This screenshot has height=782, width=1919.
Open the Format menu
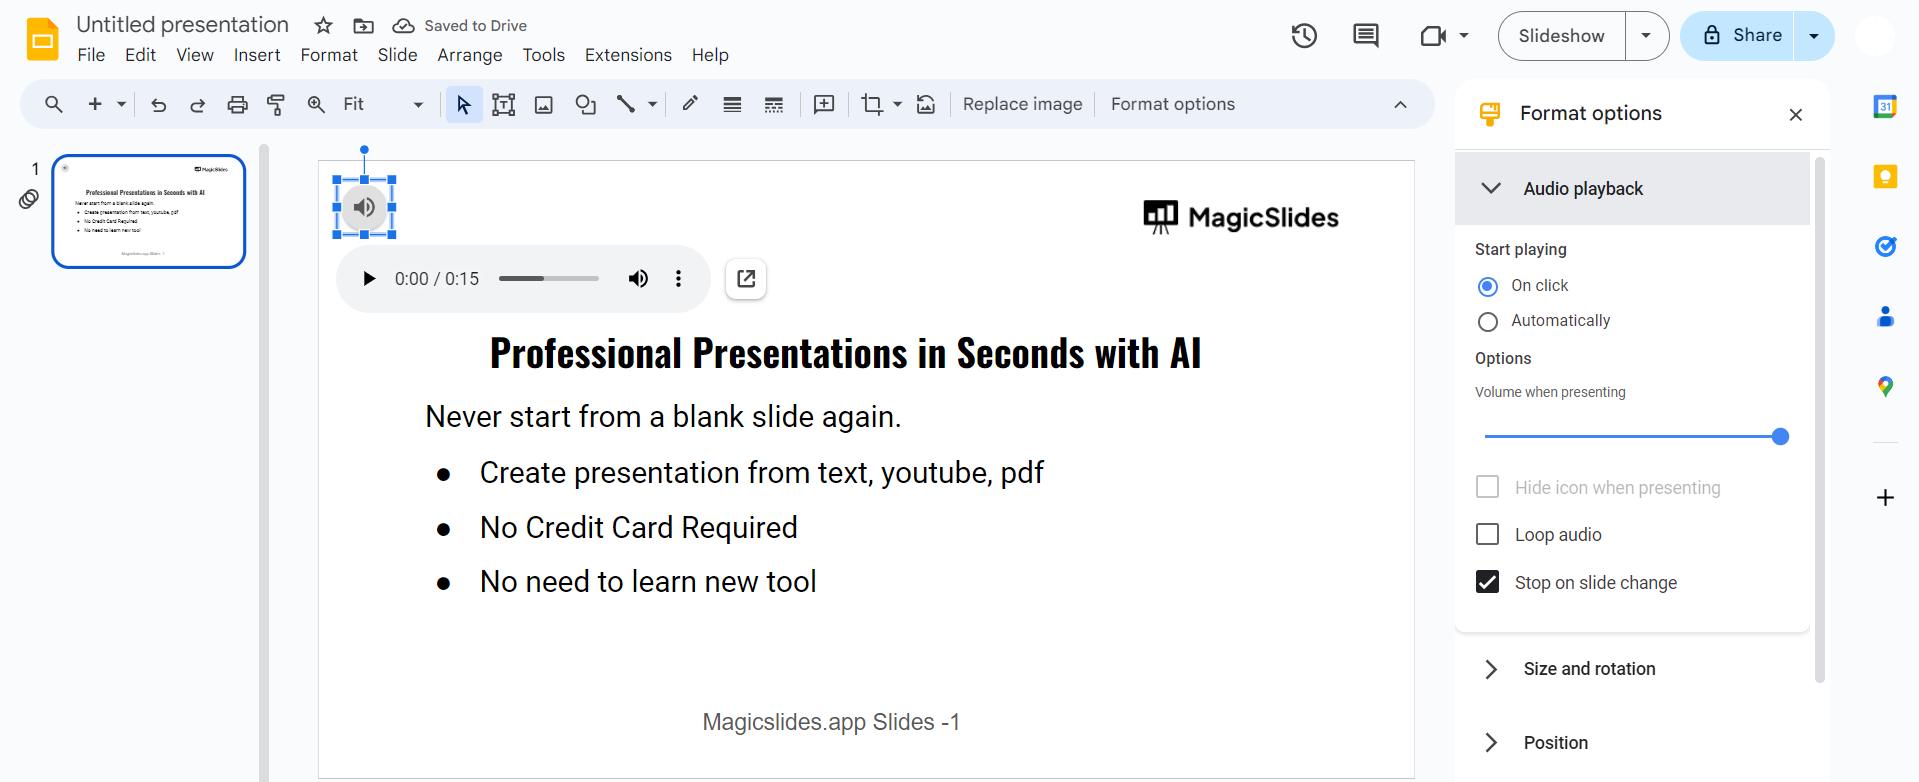(329, 55)
